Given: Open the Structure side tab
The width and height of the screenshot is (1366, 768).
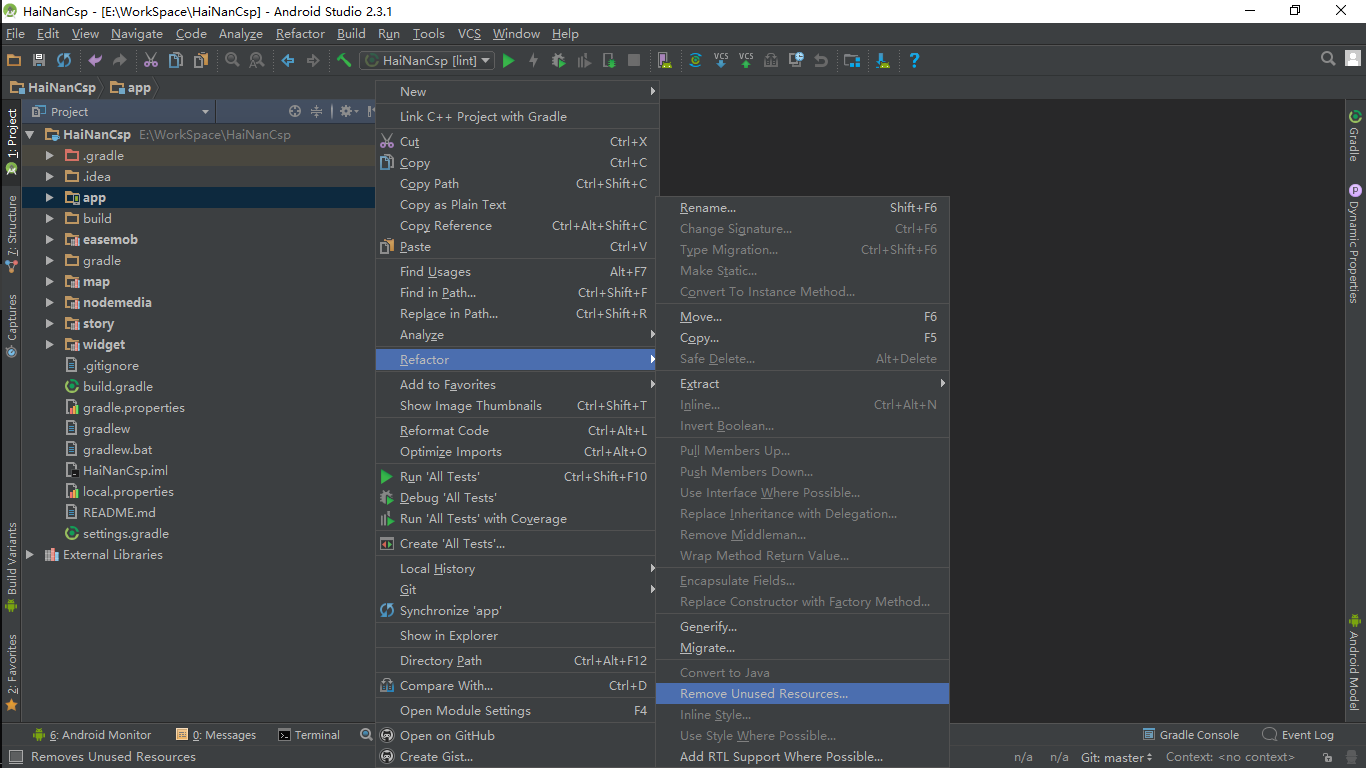Looking at the screenshot, I should click(x=11, y=235).
